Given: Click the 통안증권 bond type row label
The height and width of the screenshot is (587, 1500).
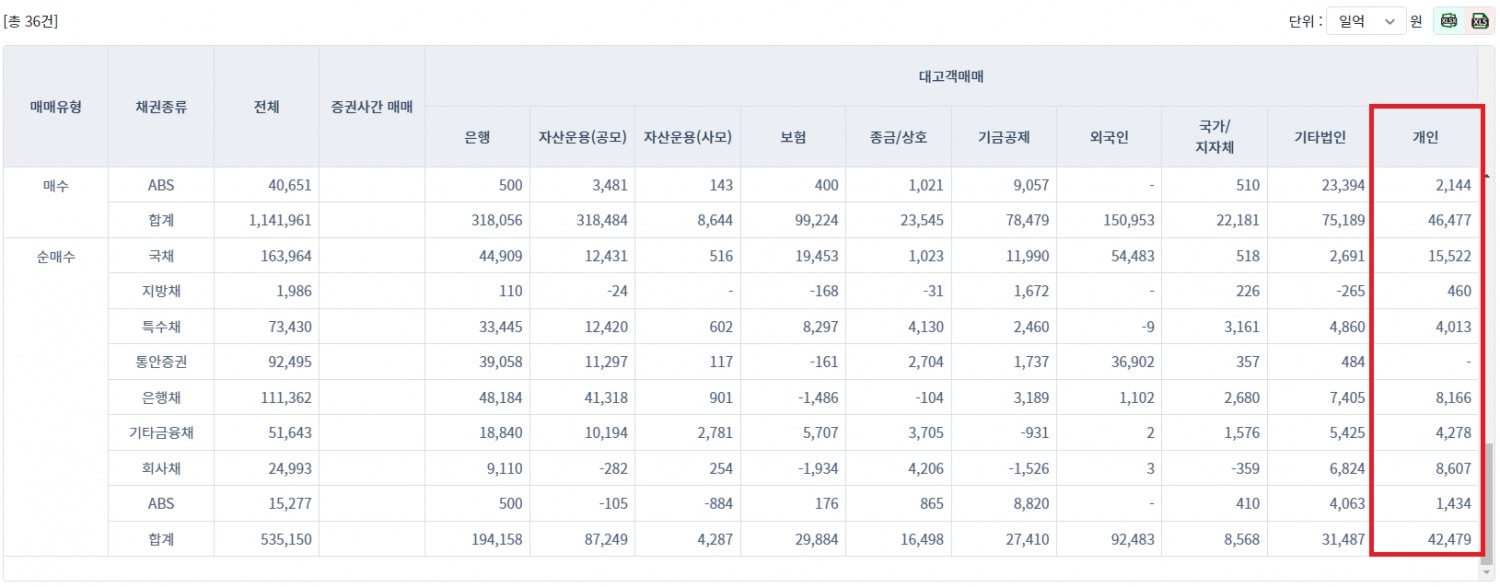Looking at the screenshot, I should pyautogui.click(x=161, y=362).
